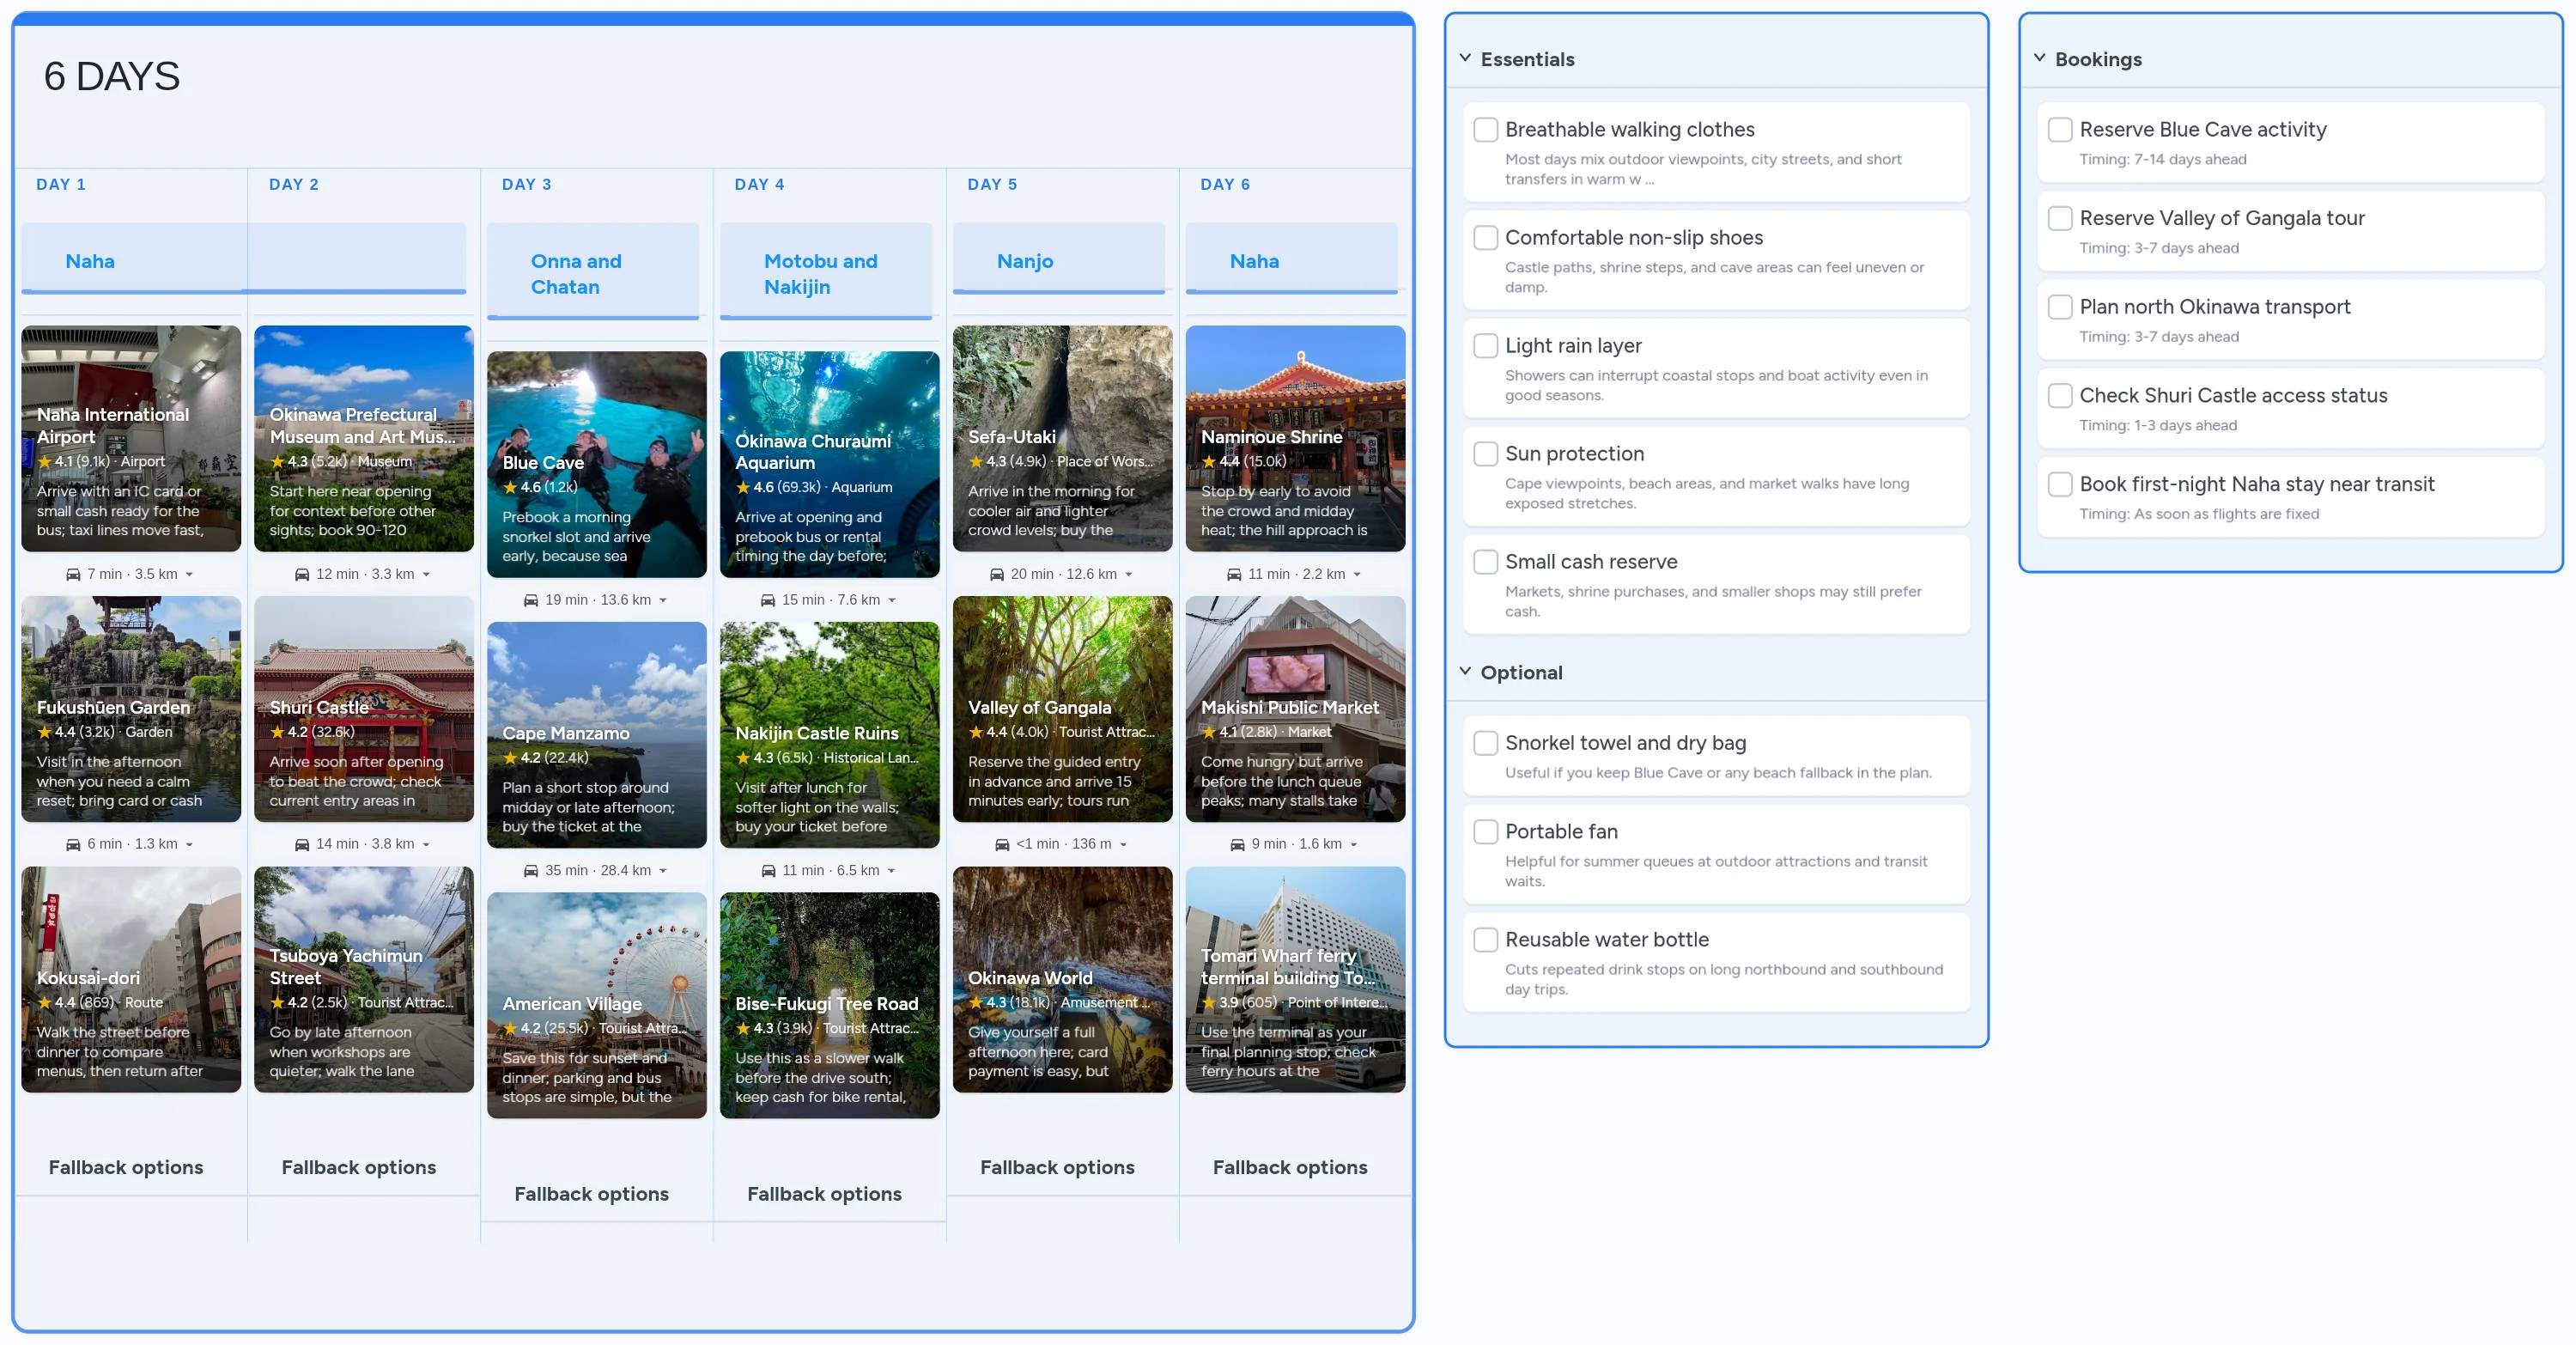The width and height of the screenshot is (2576, 1345).
Task: Click car icon beside 19 min 13.6 km
Action: point(531,600)
